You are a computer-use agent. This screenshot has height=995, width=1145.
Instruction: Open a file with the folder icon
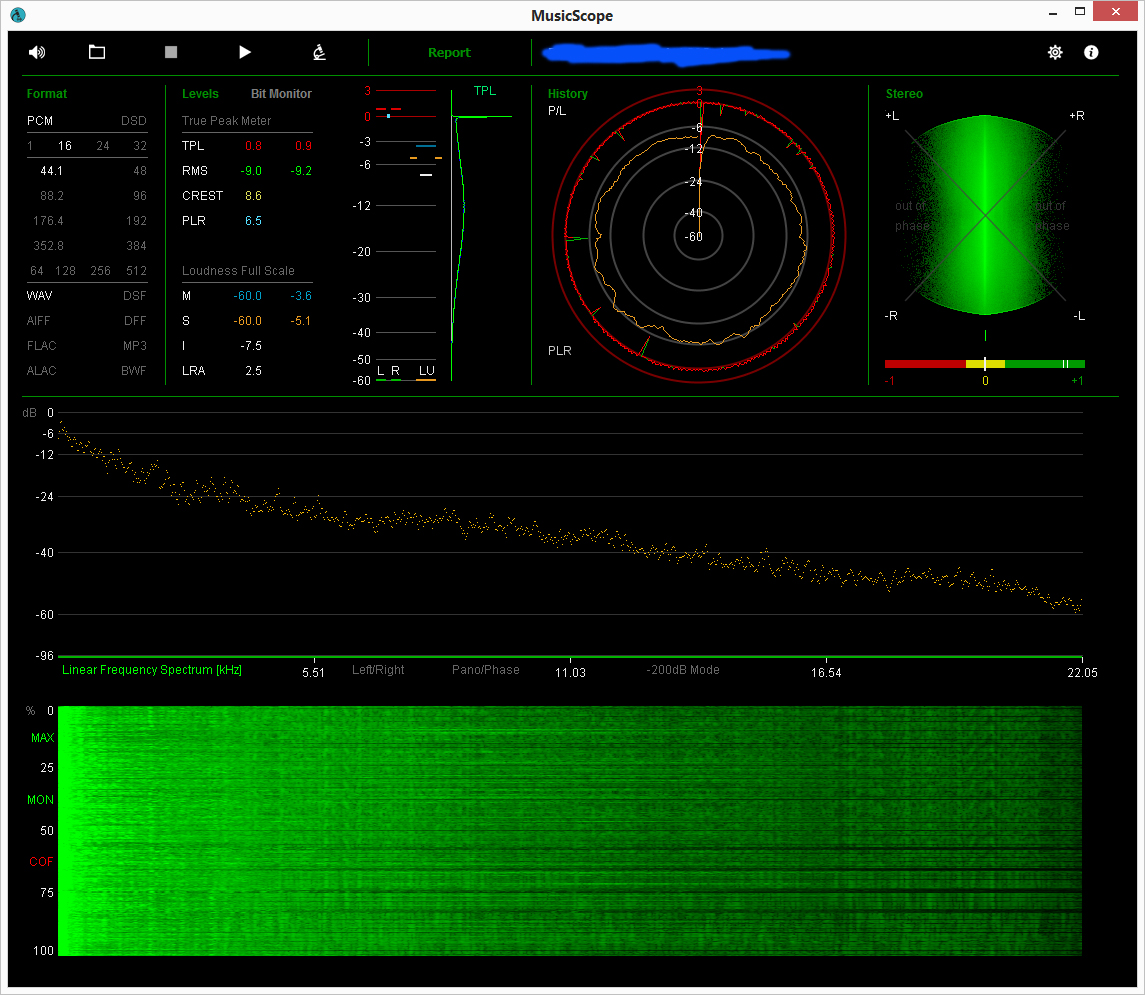point(97,53)
